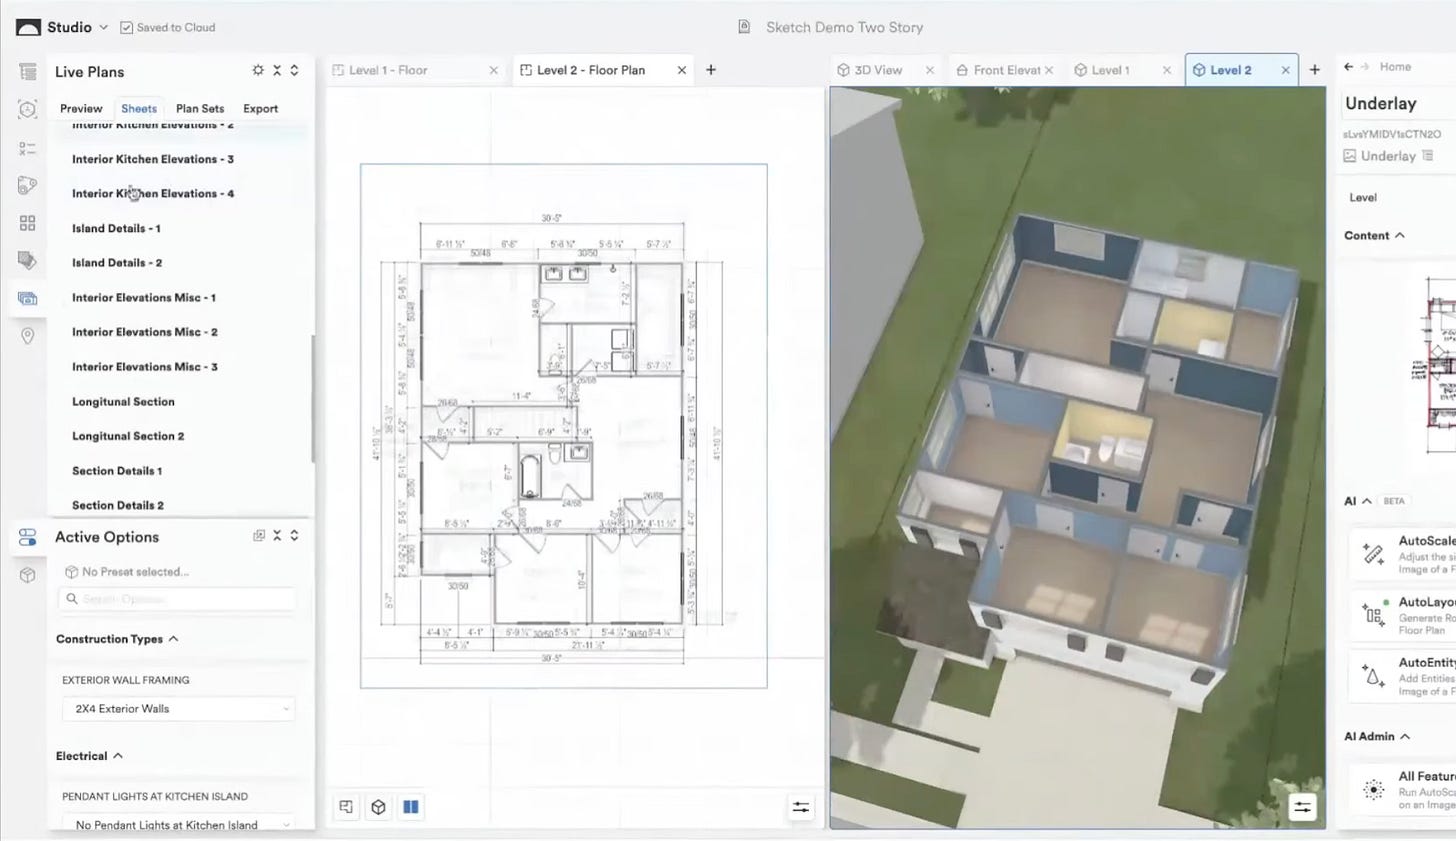Run the AutoLayout AI tool

[1404, 615]
